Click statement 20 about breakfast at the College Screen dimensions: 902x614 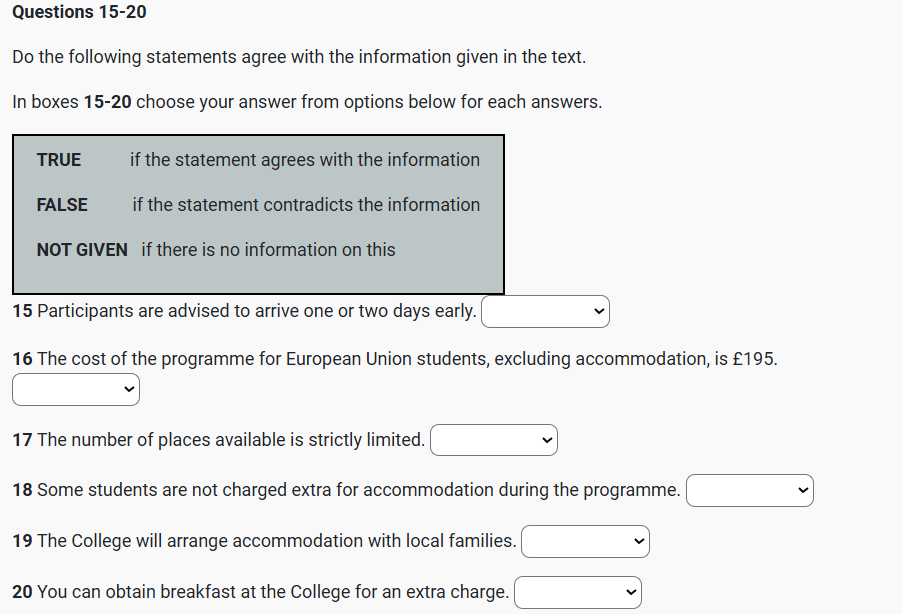(x=261, y=592)
